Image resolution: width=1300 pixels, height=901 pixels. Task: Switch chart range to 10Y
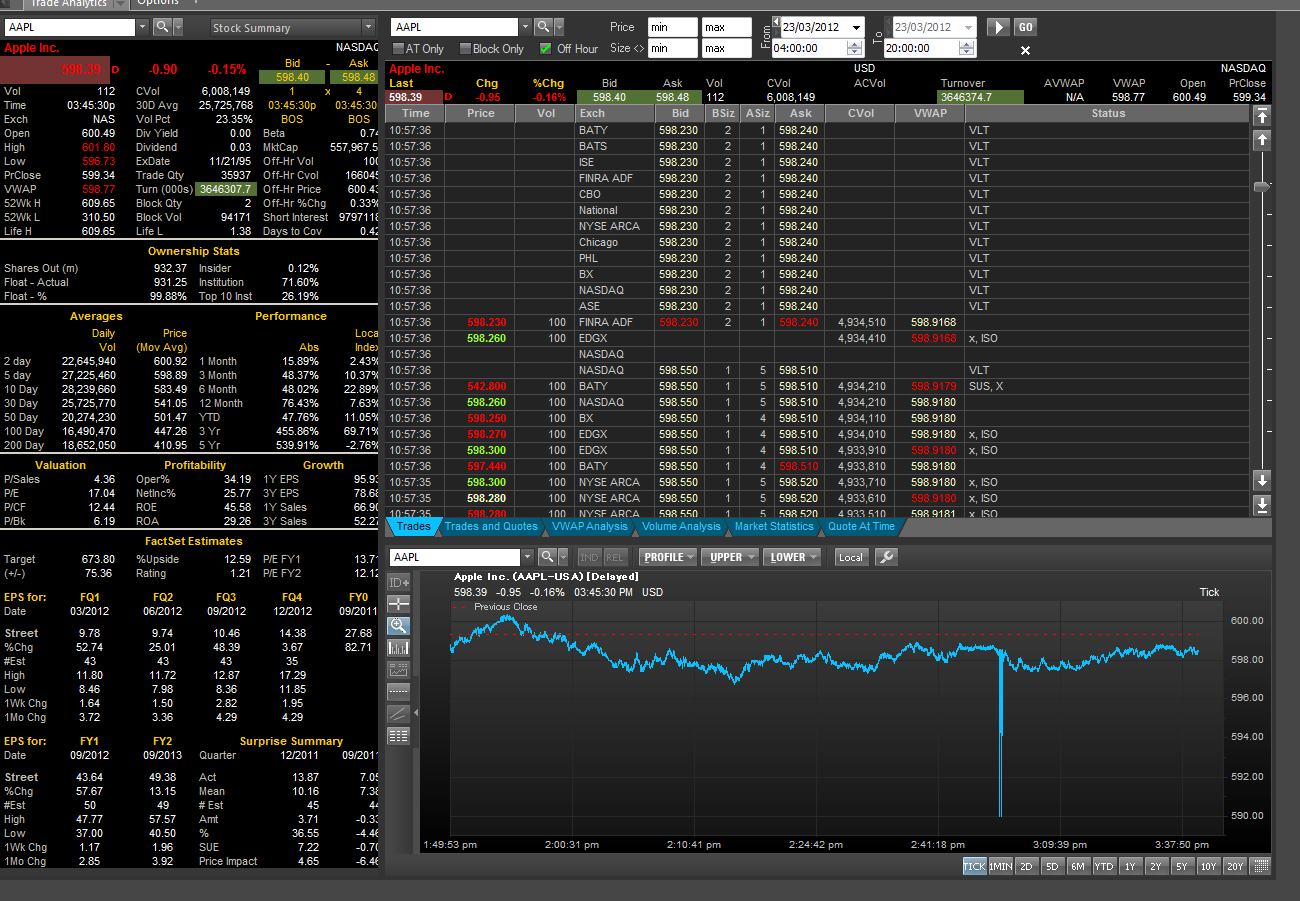point(1209,867)
